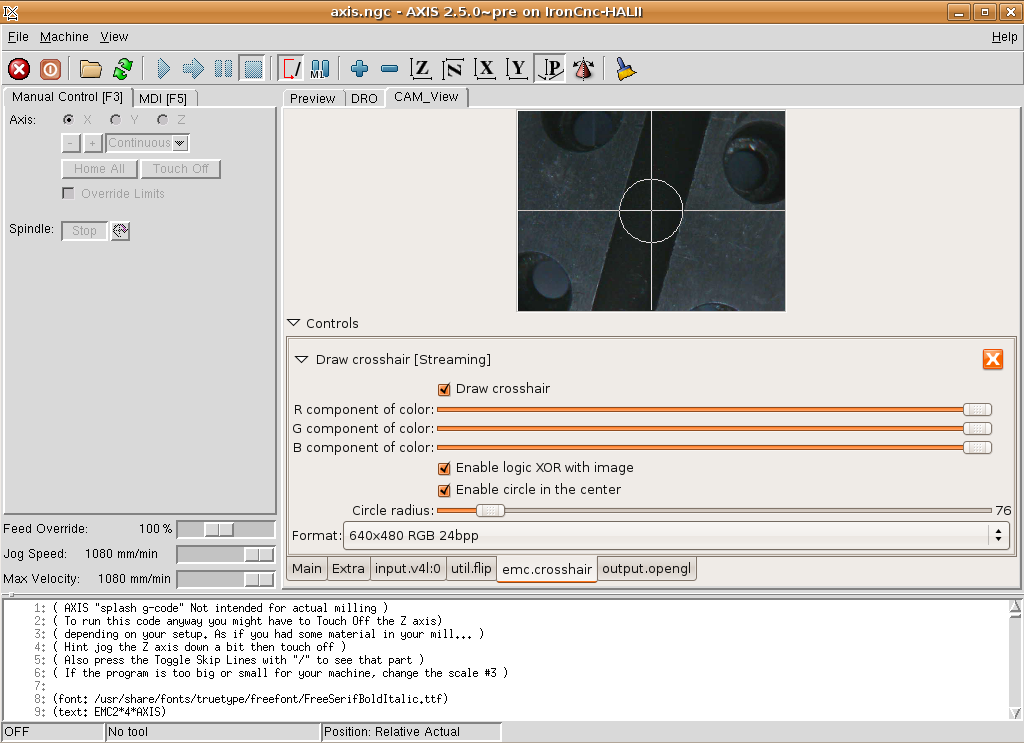Open the Machine menu
1024x743 pixels.
point(64,37)
